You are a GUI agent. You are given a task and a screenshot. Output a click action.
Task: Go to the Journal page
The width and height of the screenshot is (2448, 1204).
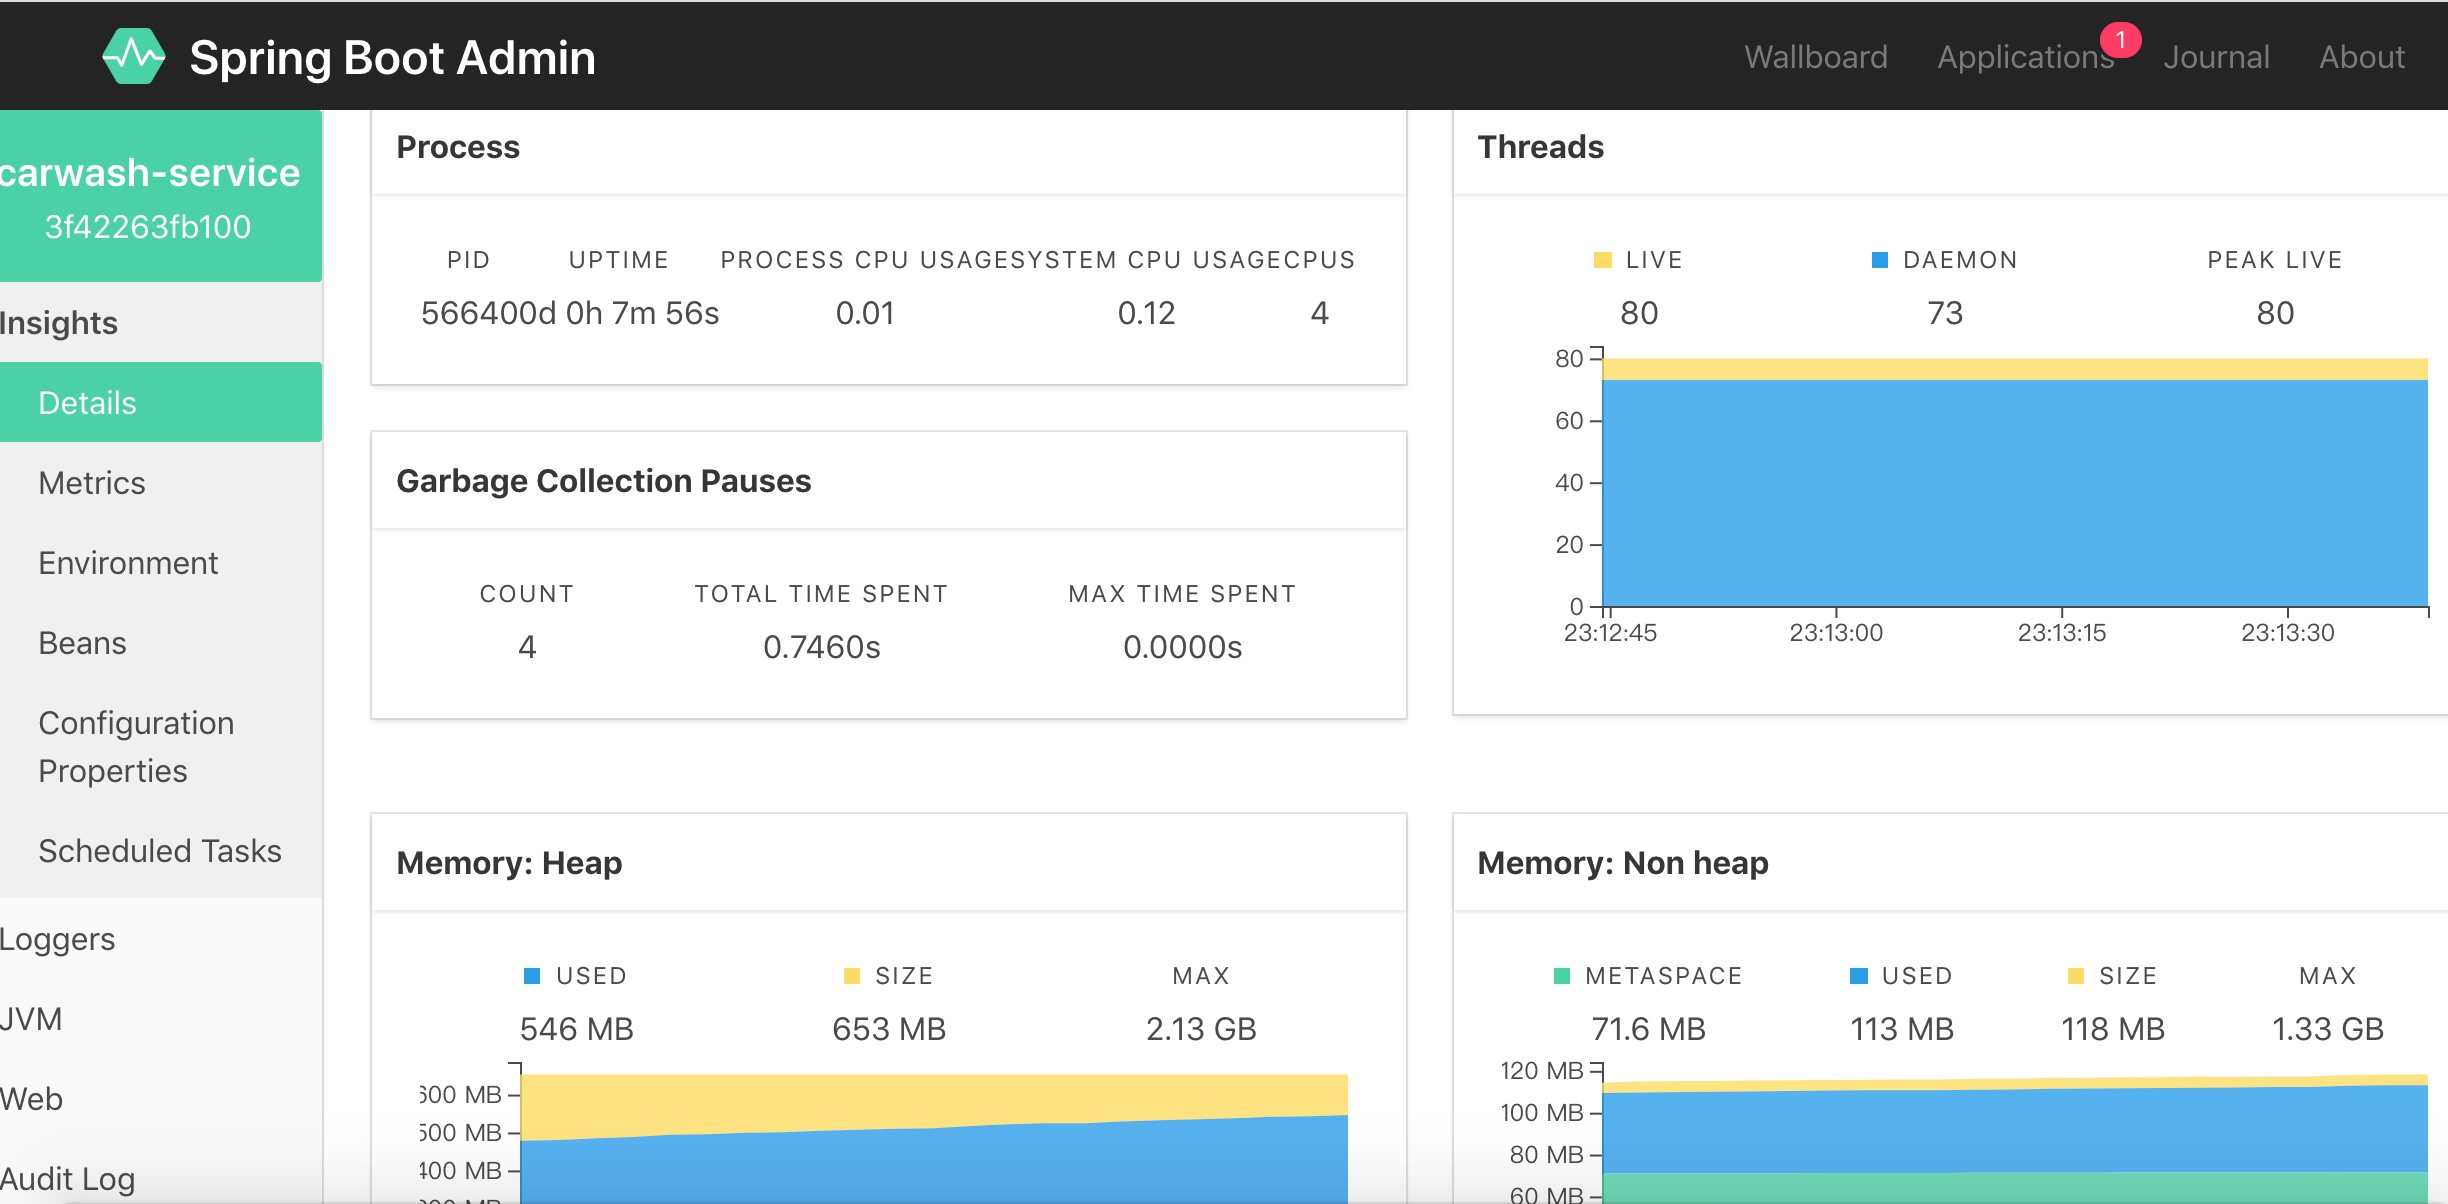click(2216, 57)
